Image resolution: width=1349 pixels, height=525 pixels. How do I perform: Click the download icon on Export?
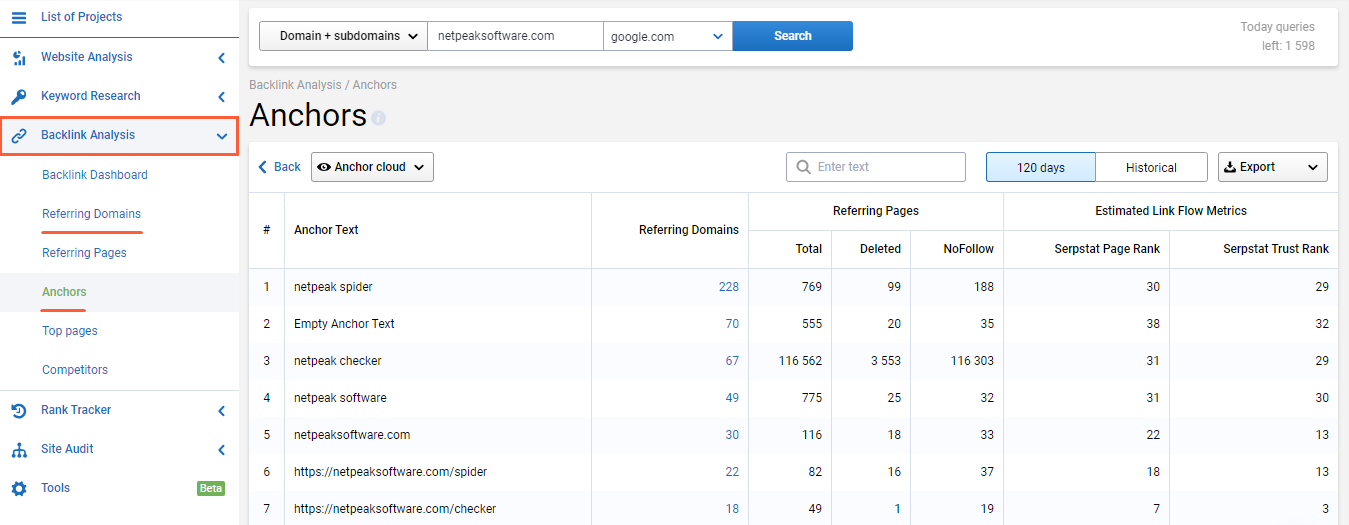[x=1230, y=167]
